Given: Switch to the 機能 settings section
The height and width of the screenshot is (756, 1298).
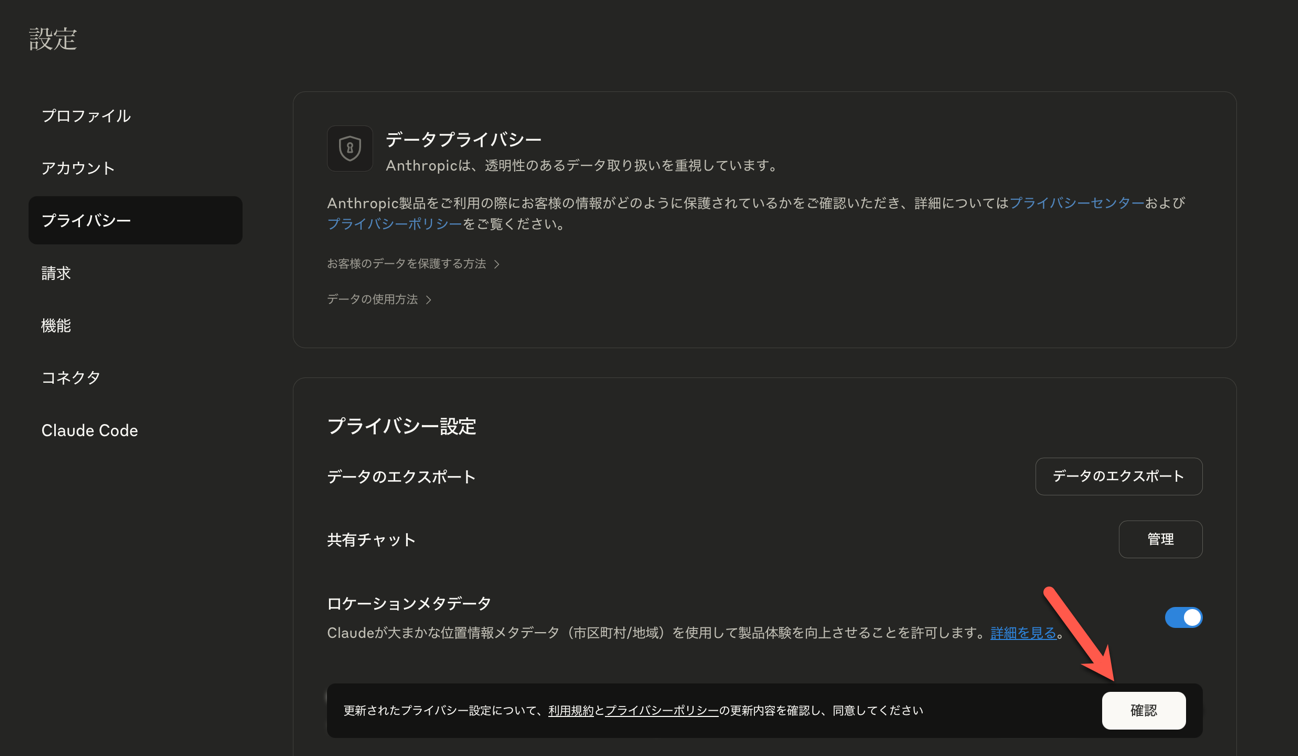Looking at the screenshot, I should (x=56, y=326).
